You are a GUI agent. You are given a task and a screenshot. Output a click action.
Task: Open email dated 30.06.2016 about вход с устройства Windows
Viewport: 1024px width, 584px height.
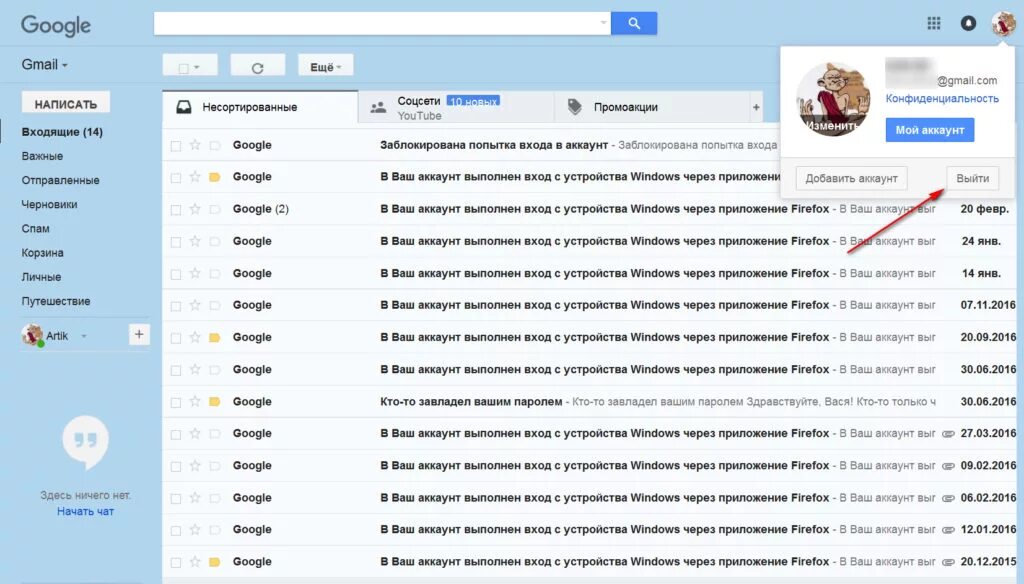[591, 370]
